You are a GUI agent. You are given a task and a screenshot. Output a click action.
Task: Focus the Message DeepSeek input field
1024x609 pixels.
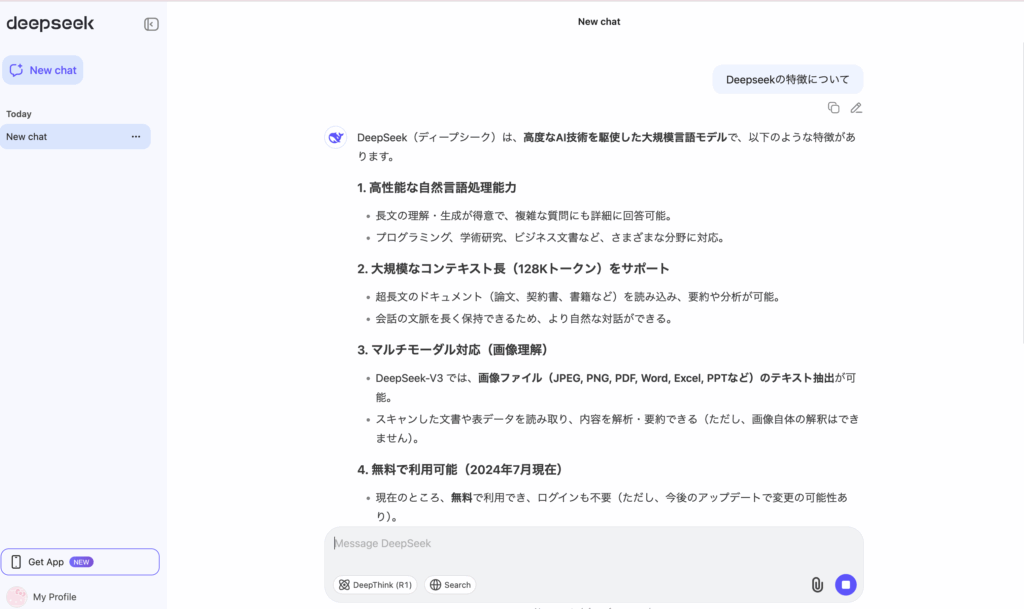coord(594,544)
